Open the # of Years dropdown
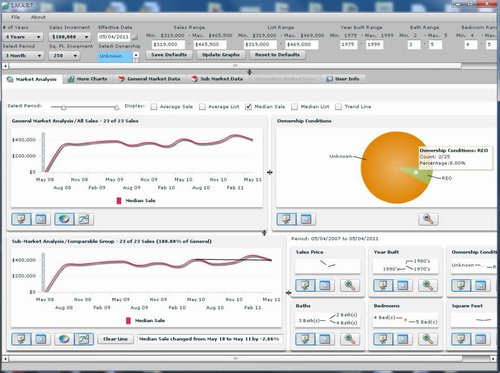This screenshot has height=373, width=500. 23,37
